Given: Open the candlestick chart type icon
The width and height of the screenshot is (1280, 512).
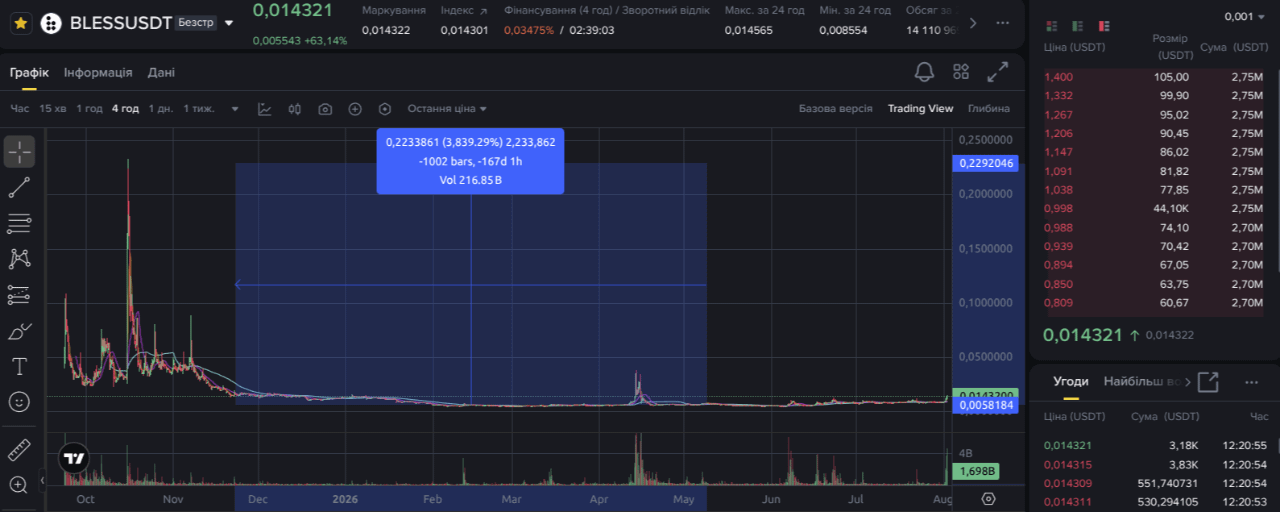Looking at the screenshot, I should [295, 109].
